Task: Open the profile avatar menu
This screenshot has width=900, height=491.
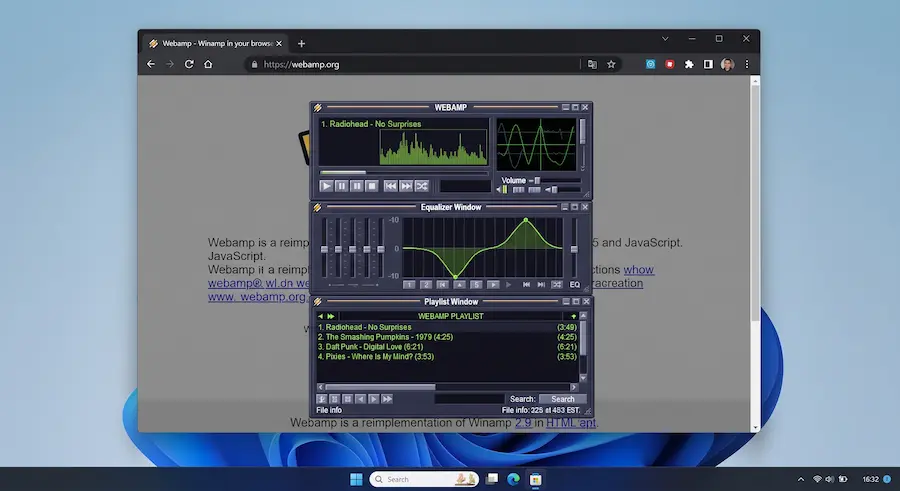Action: [x=727, y=64]
